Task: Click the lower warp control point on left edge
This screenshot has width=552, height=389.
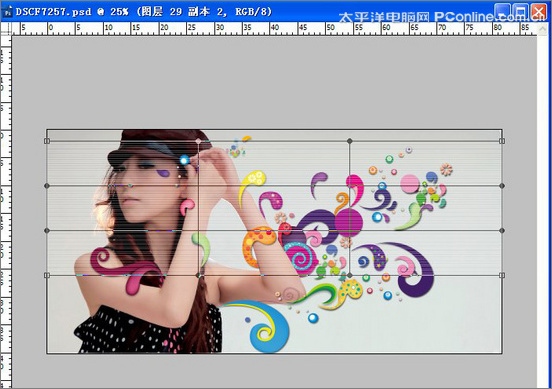Action: click(x=47, y=230)
